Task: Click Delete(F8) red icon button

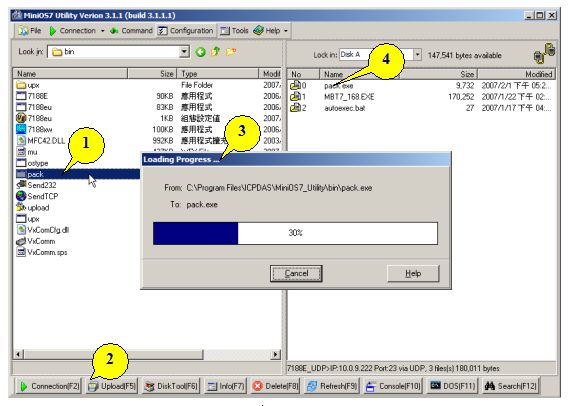Action: tap(276, 386)
